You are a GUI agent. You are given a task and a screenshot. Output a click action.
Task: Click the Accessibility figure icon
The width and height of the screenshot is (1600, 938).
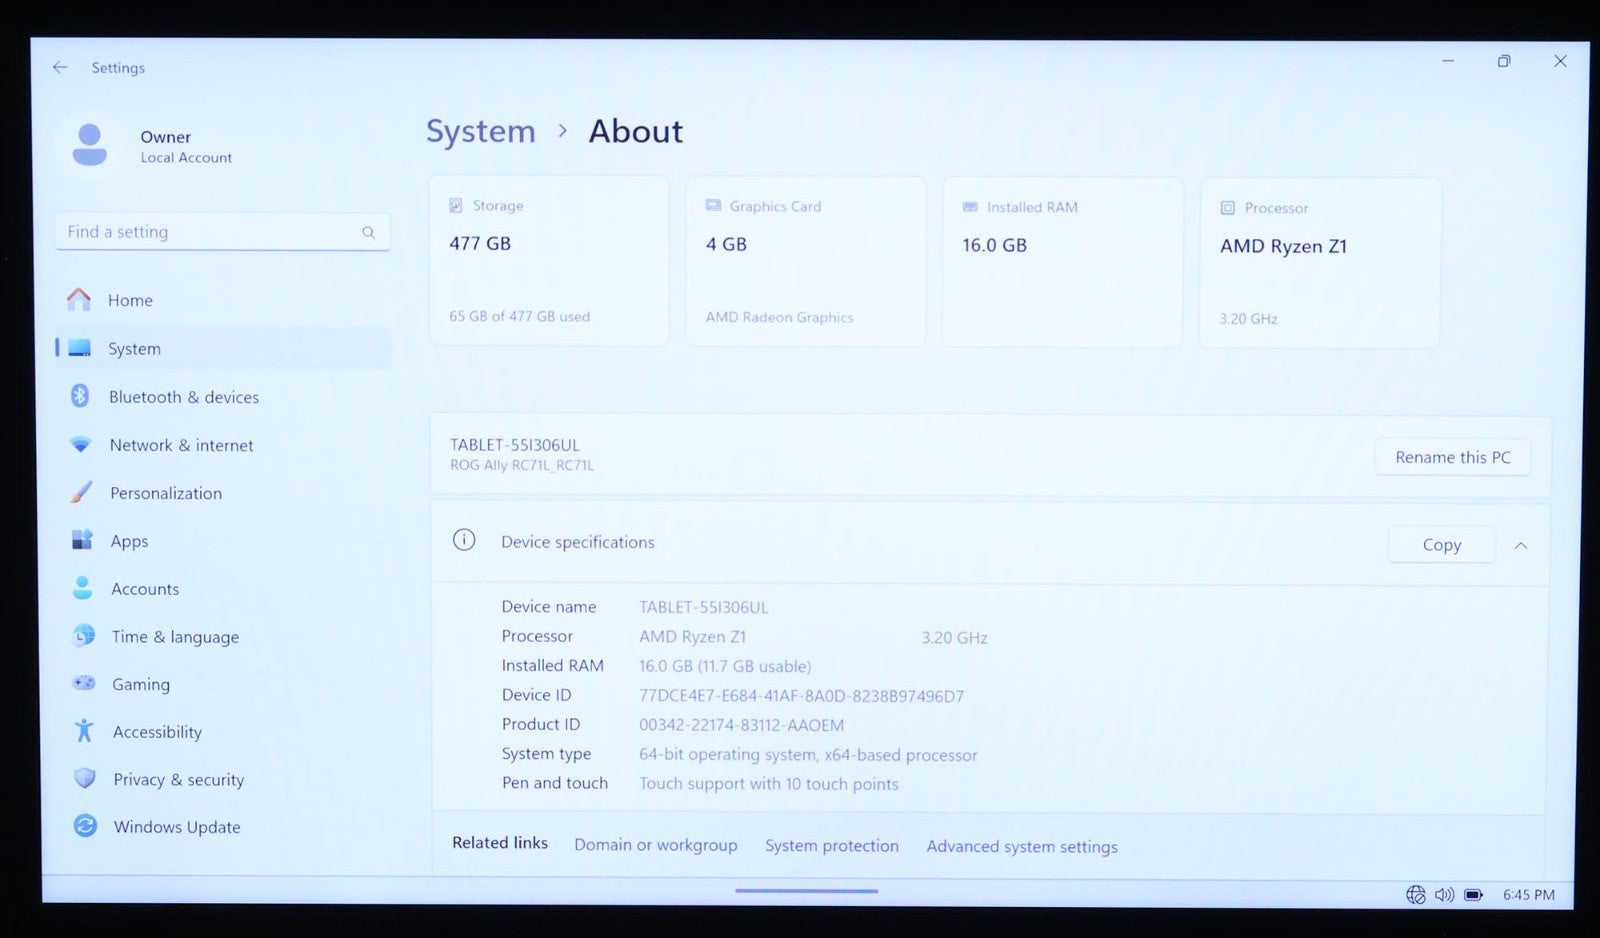point(84,731)
